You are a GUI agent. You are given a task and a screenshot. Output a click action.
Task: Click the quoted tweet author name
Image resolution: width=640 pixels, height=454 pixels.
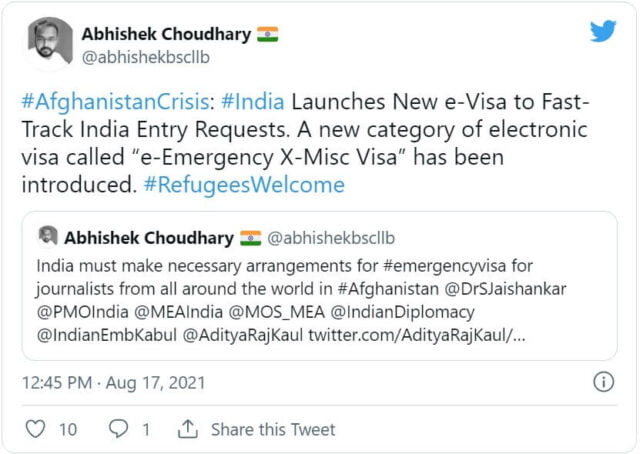coord(148,237)
